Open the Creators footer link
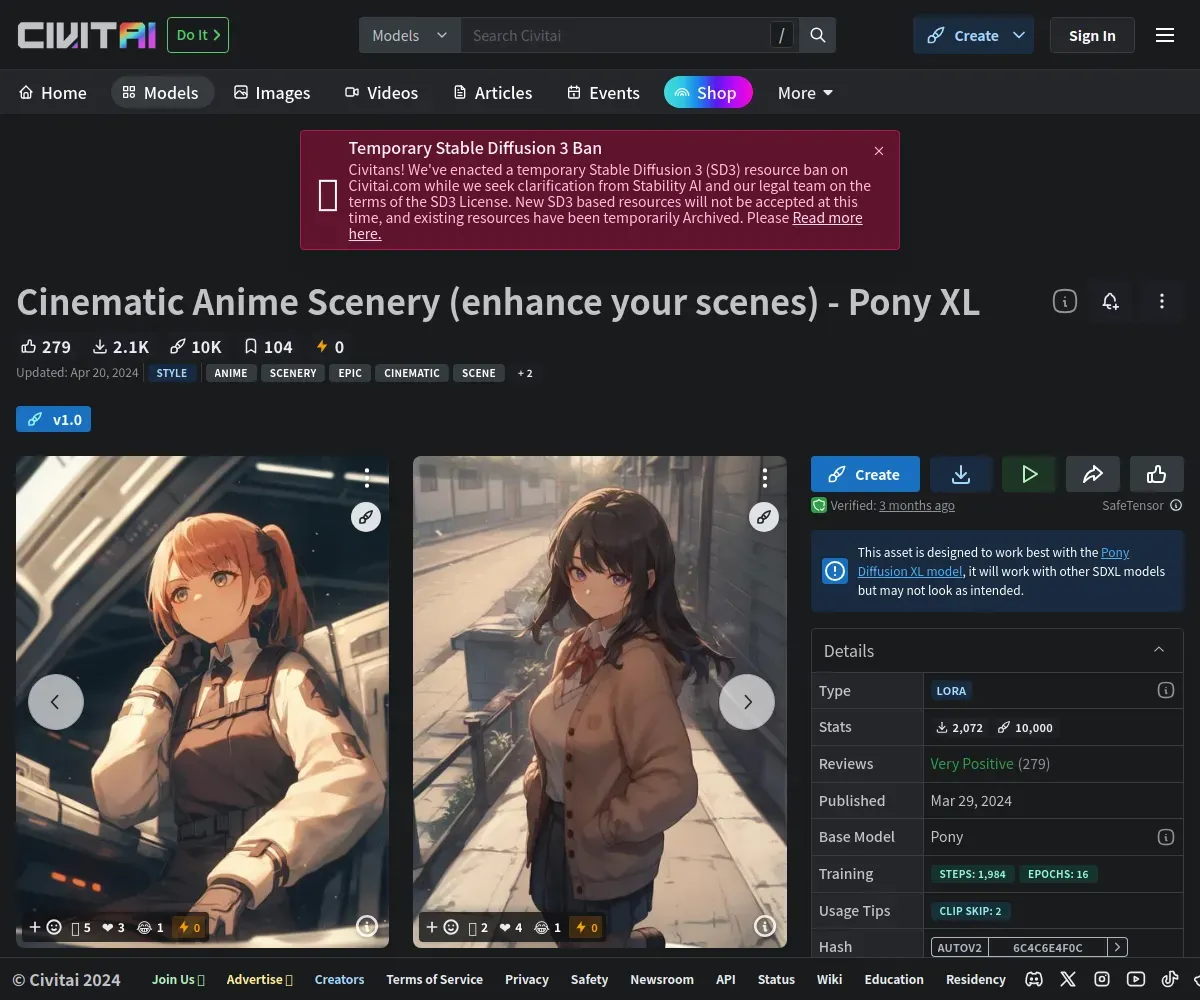Viewport: 1200px width, 1000px height. point(339,979)
